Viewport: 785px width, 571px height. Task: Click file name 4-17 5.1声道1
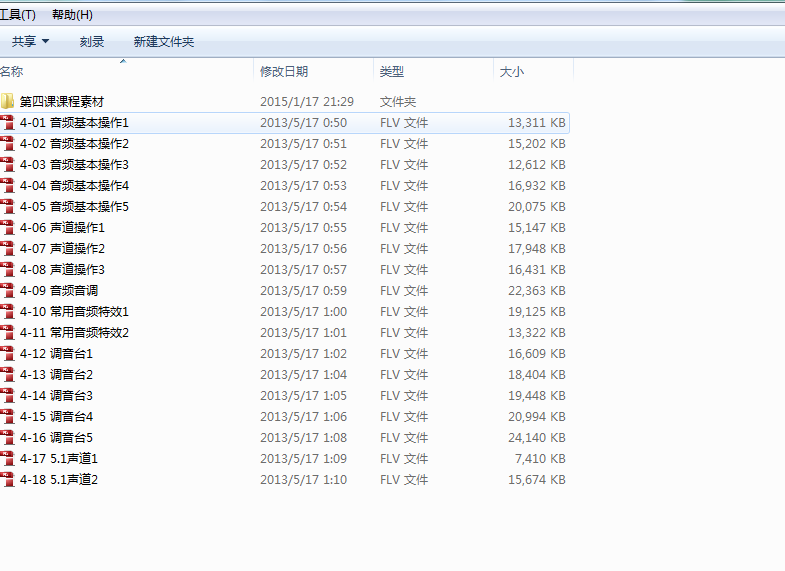click(x=59, y=459)
